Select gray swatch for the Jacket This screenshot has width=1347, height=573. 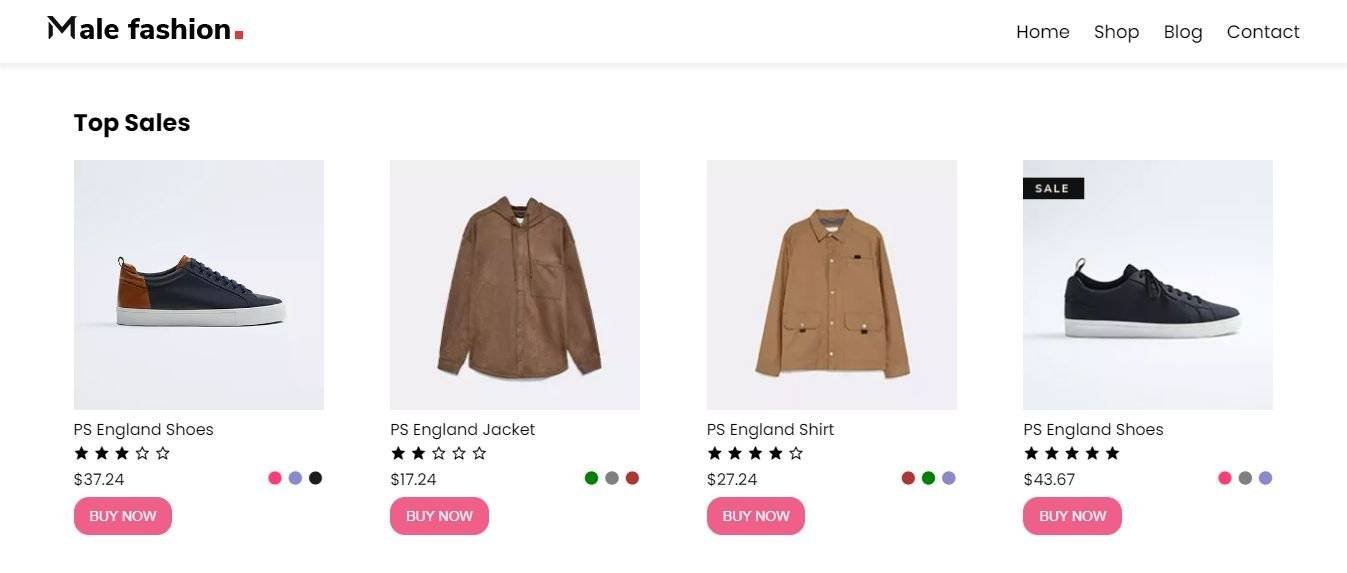pos(612,478)
